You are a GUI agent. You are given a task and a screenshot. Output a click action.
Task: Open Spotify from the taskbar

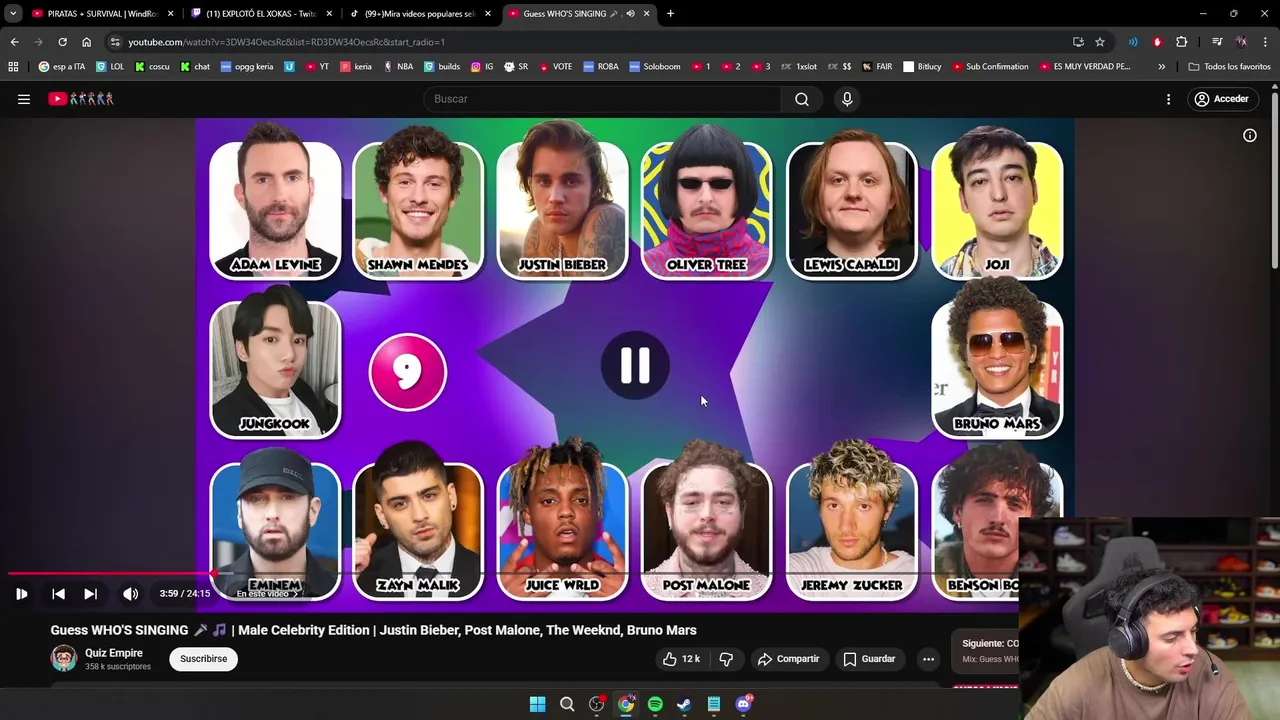click(655, 704)
